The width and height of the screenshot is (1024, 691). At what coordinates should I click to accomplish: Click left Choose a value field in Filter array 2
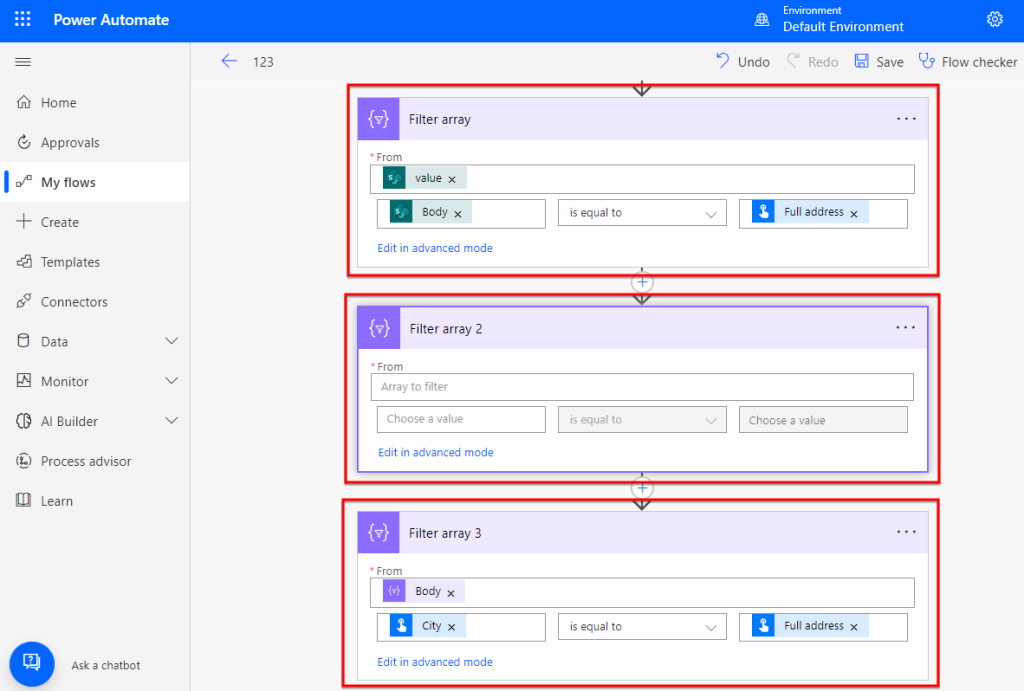click(x=461, y=419)
